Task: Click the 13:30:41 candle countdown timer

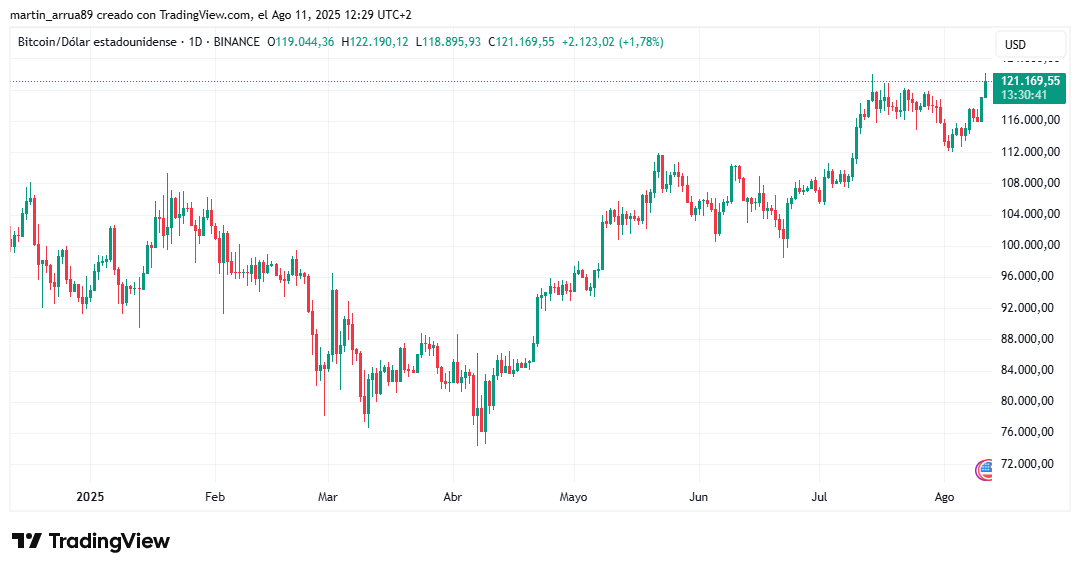Action: click(x=1026, y=95)
